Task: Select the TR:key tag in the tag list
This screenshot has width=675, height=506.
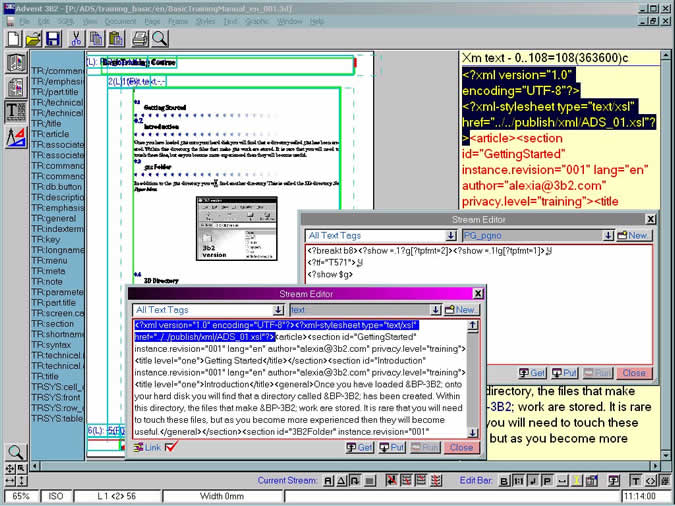Action: coord(46,239)
